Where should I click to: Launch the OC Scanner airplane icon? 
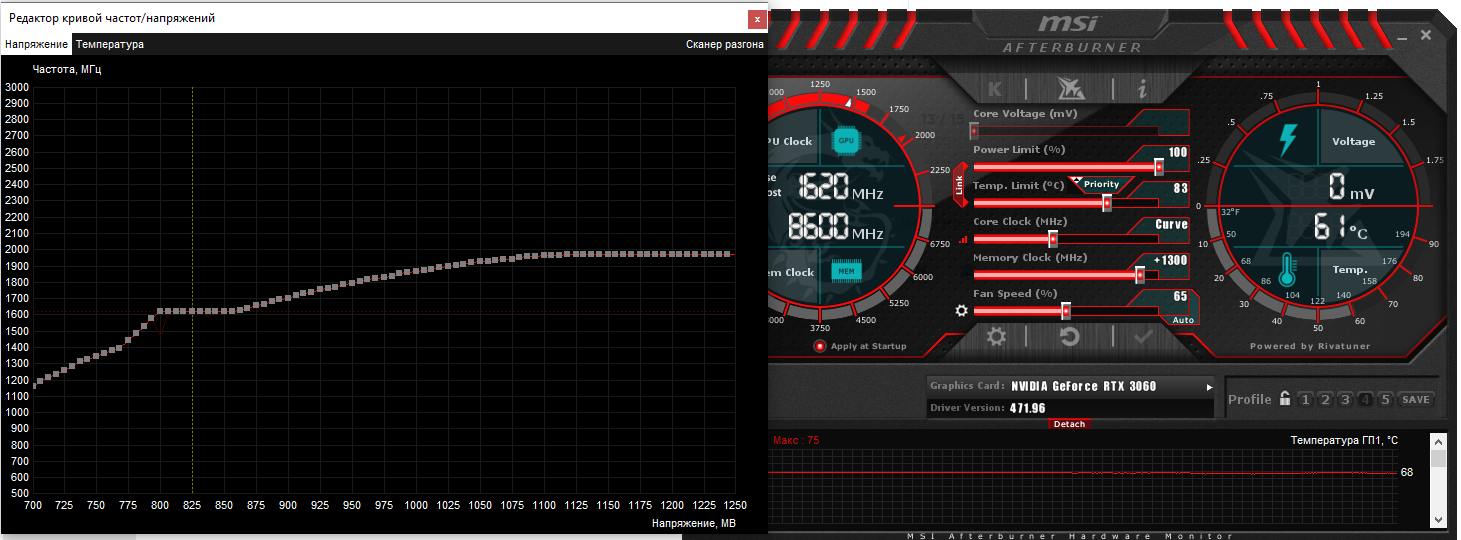click(1069, 88)
